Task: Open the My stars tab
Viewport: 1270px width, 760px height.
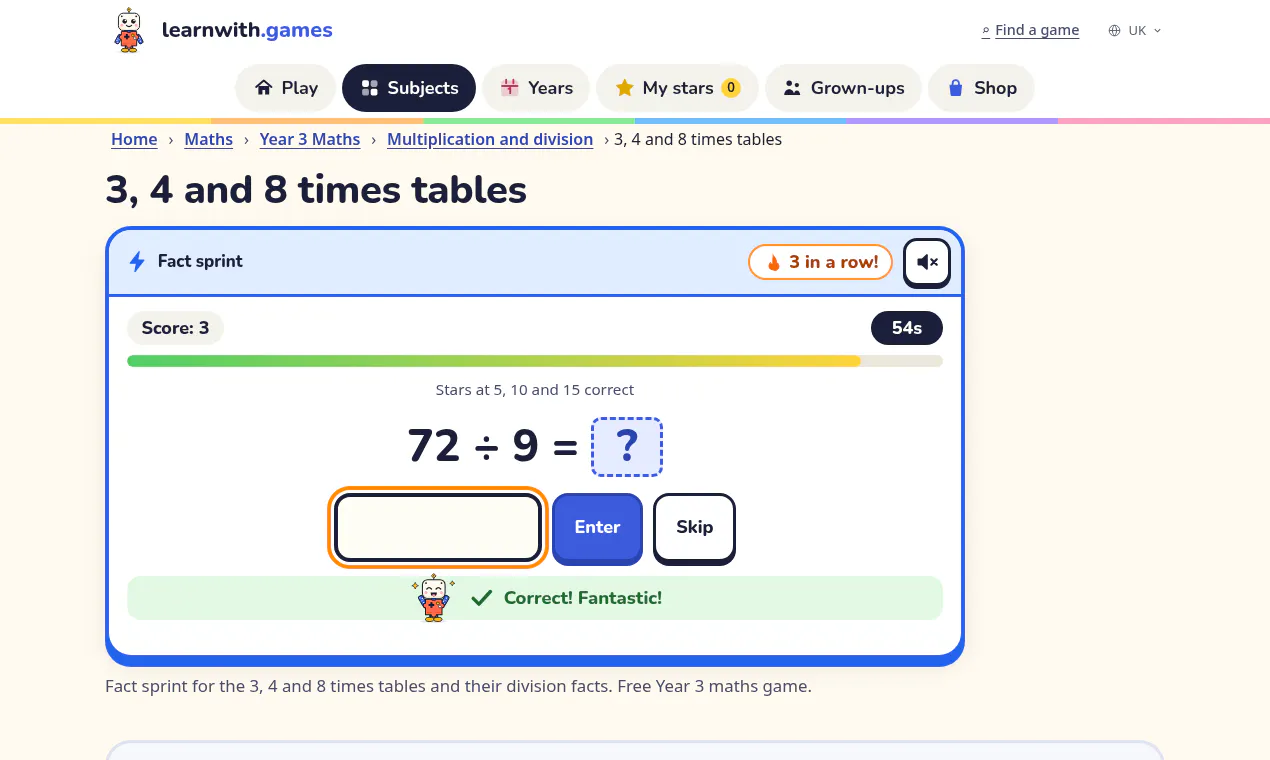Action: click(x=677, y=88)
